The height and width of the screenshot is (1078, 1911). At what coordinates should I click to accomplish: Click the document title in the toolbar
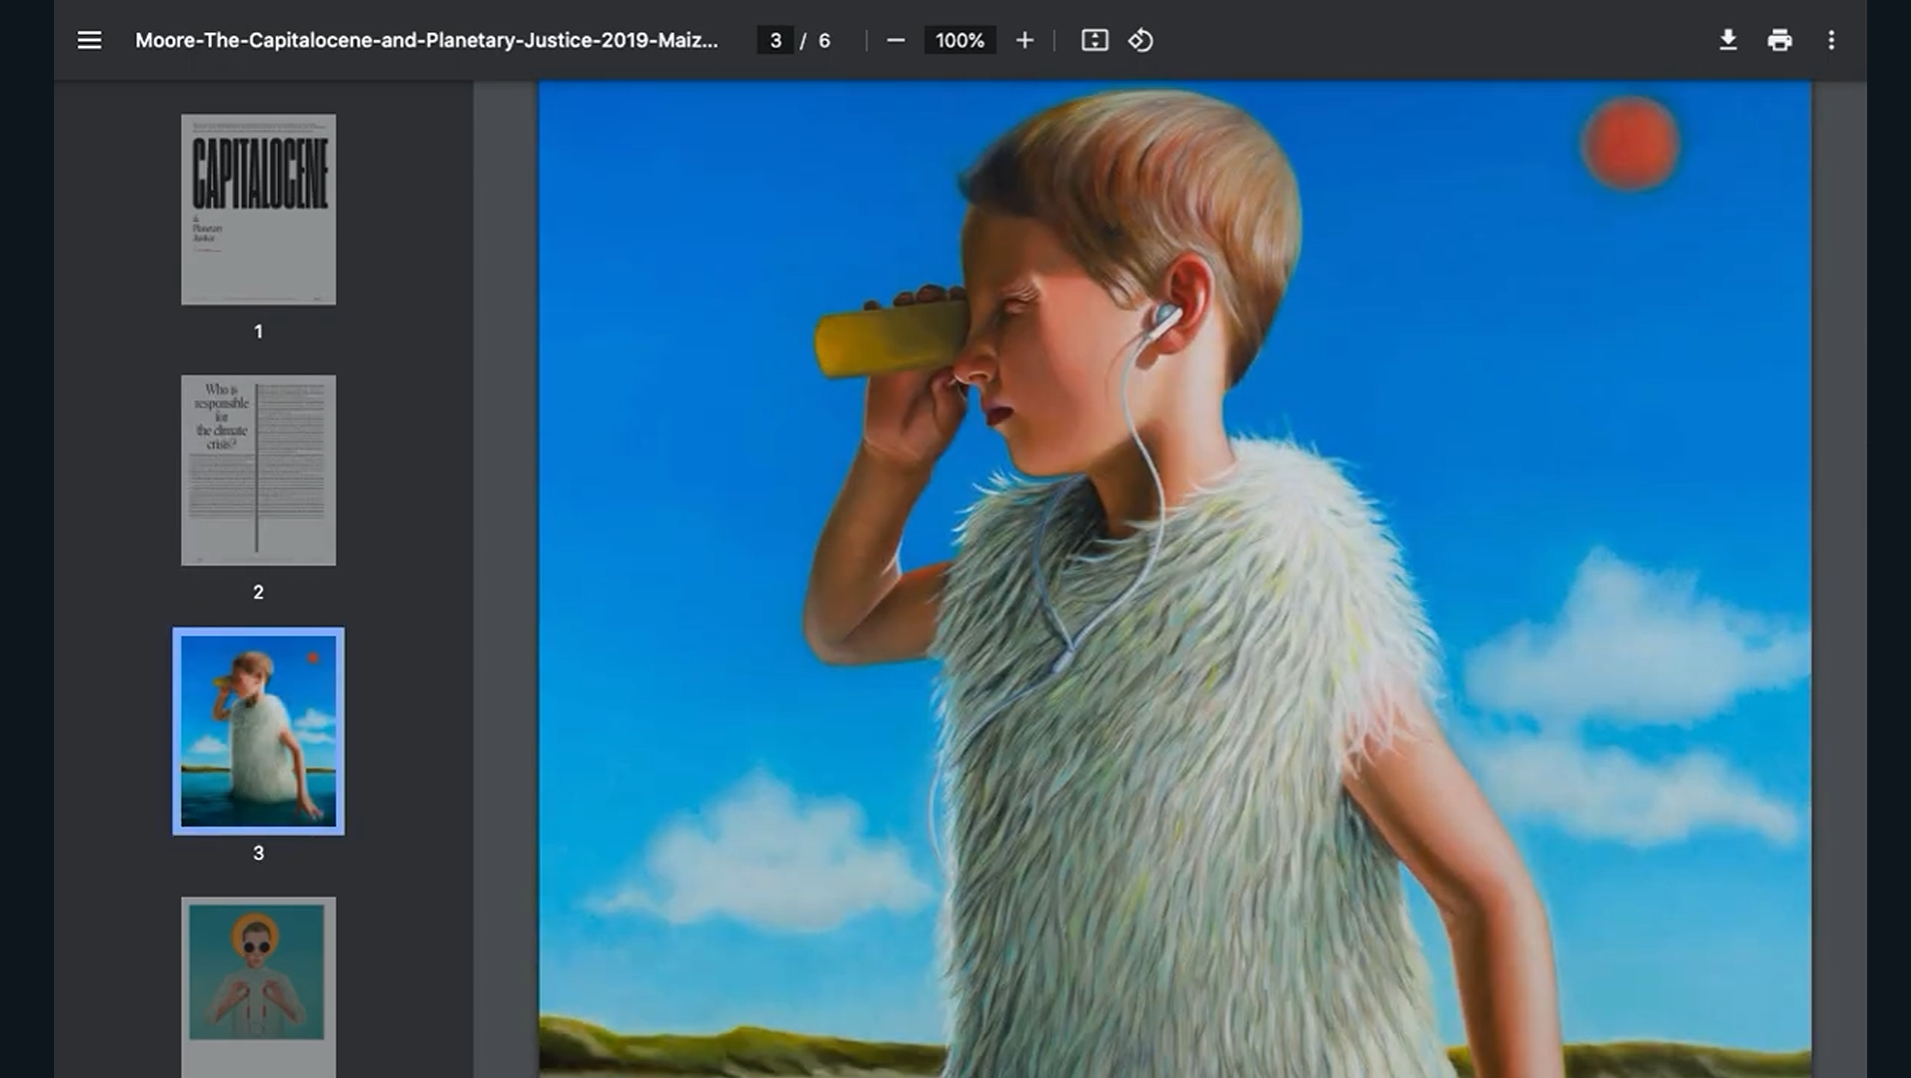point(426,40)
